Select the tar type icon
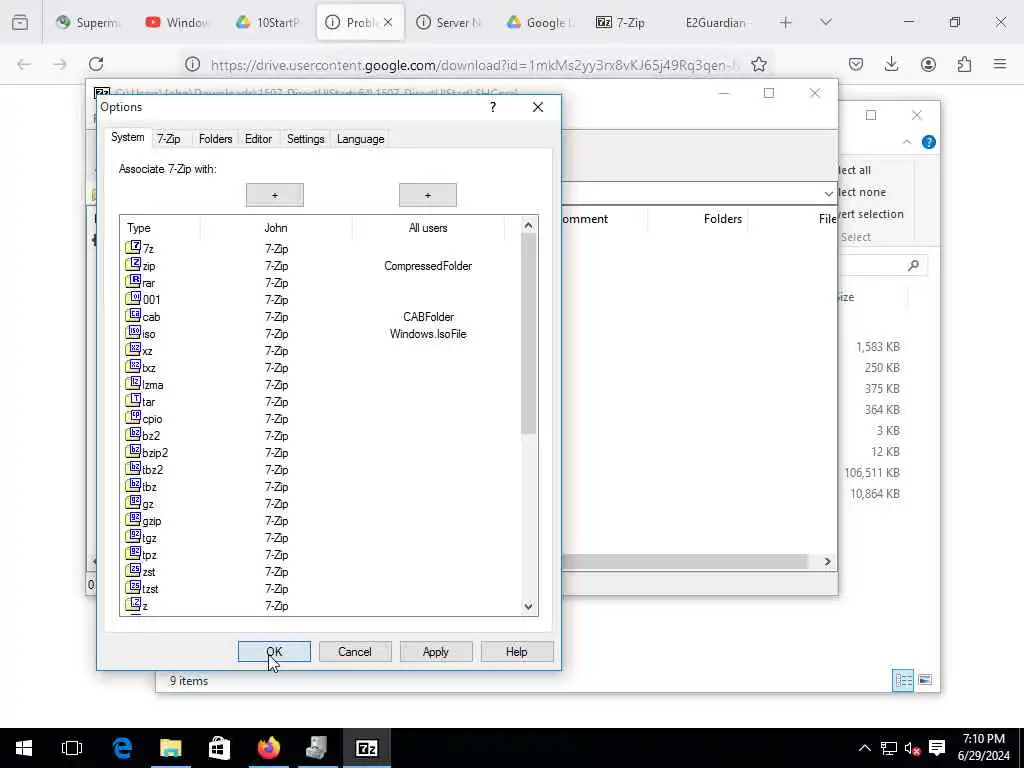This screenshot has width=1024, height=768. [x=133, y=400]
